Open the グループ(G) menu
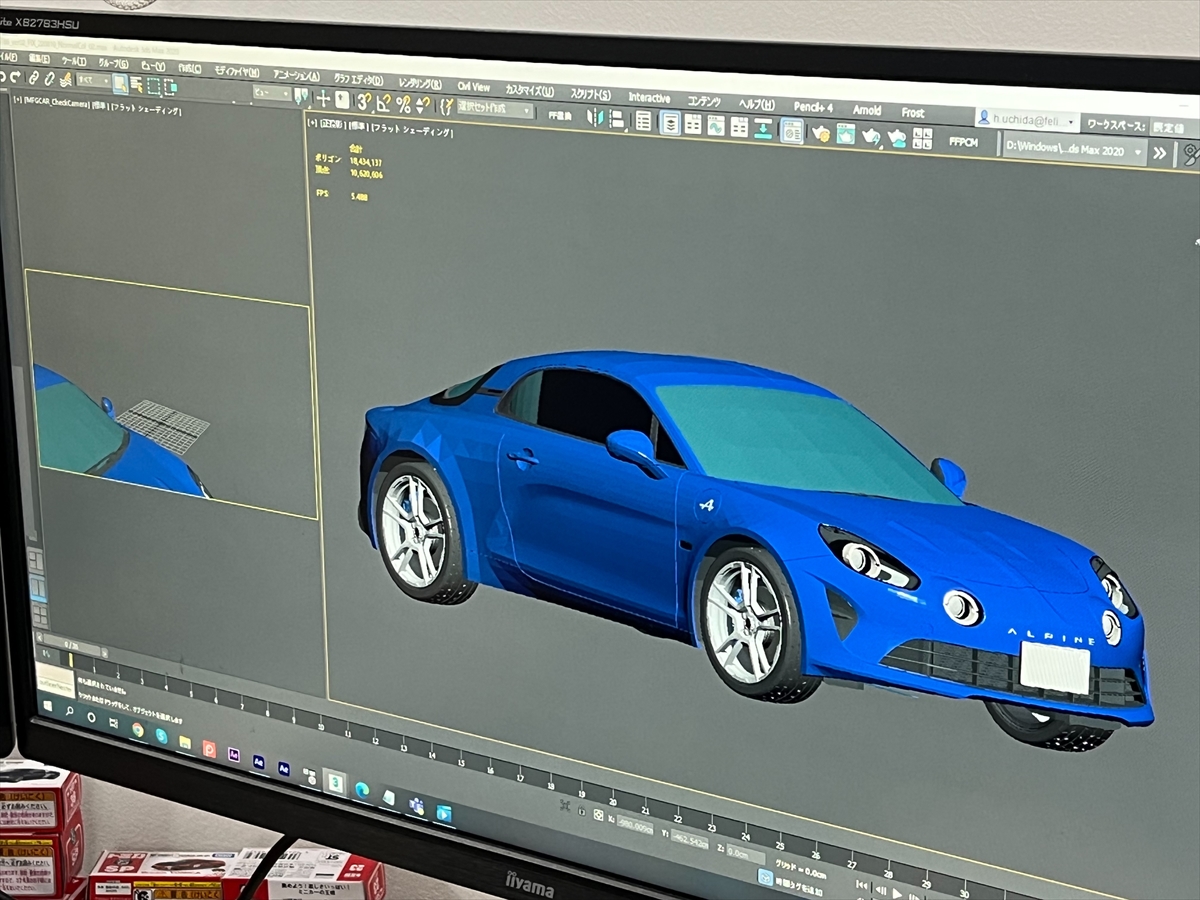This screenshot has width=1200, height=900. [x=113, y=63]
